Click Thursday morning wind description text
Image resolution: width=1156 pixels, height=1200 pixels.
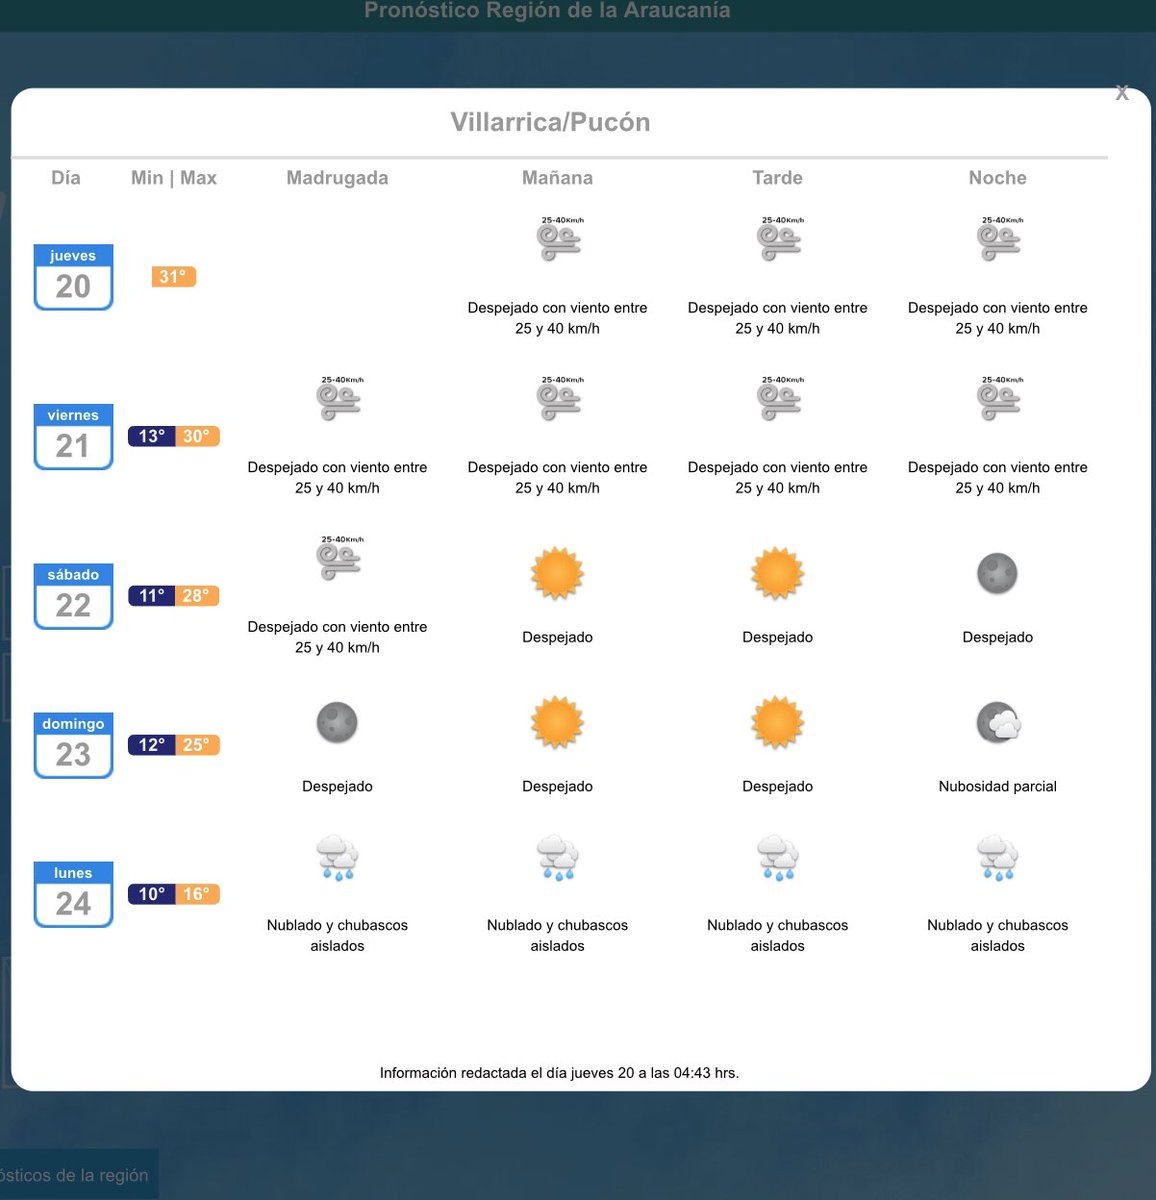click(557, 318)
